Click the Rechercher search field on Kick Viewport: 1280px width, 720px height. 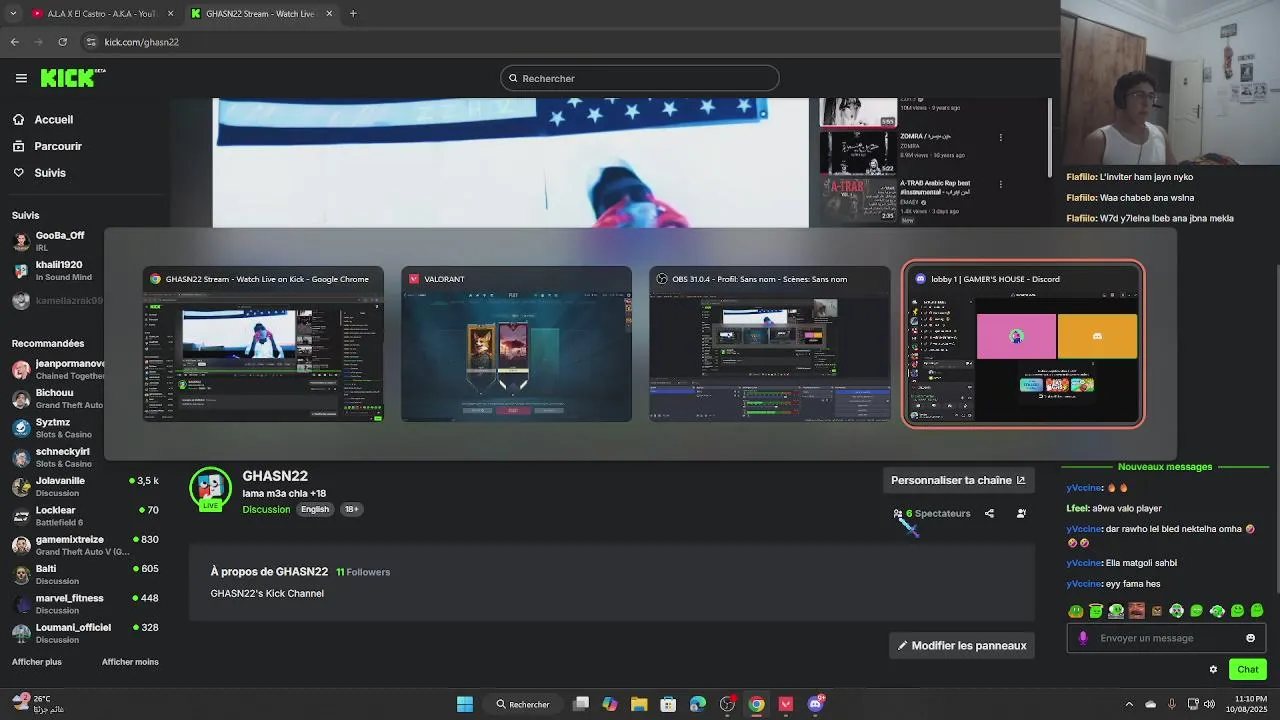(x=640, y=78)
